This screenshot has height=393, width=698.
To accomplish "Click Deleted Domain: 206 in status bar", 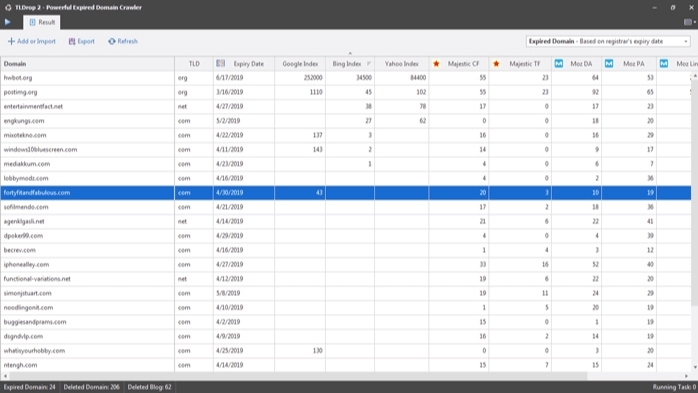I will 91,387.
